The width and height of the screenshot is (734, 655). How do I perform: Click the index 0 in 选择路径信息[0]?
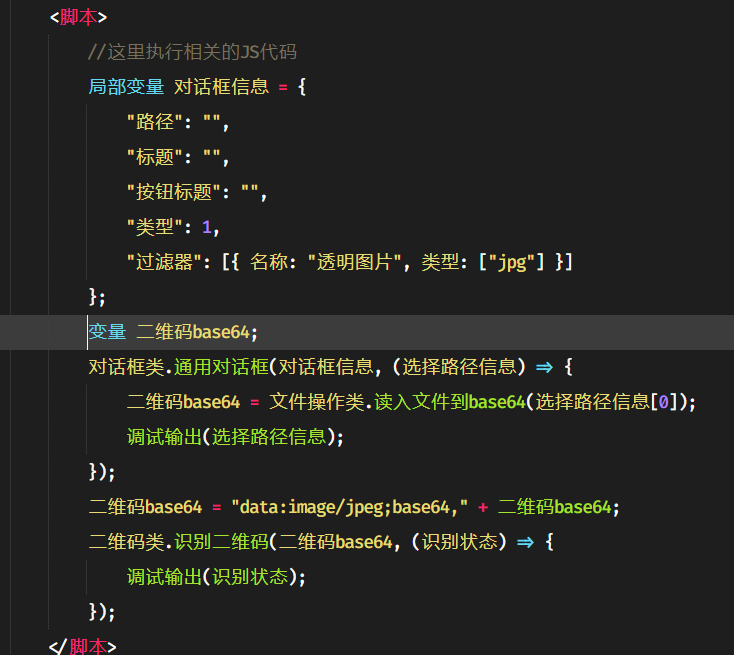[x=663, y=402]
